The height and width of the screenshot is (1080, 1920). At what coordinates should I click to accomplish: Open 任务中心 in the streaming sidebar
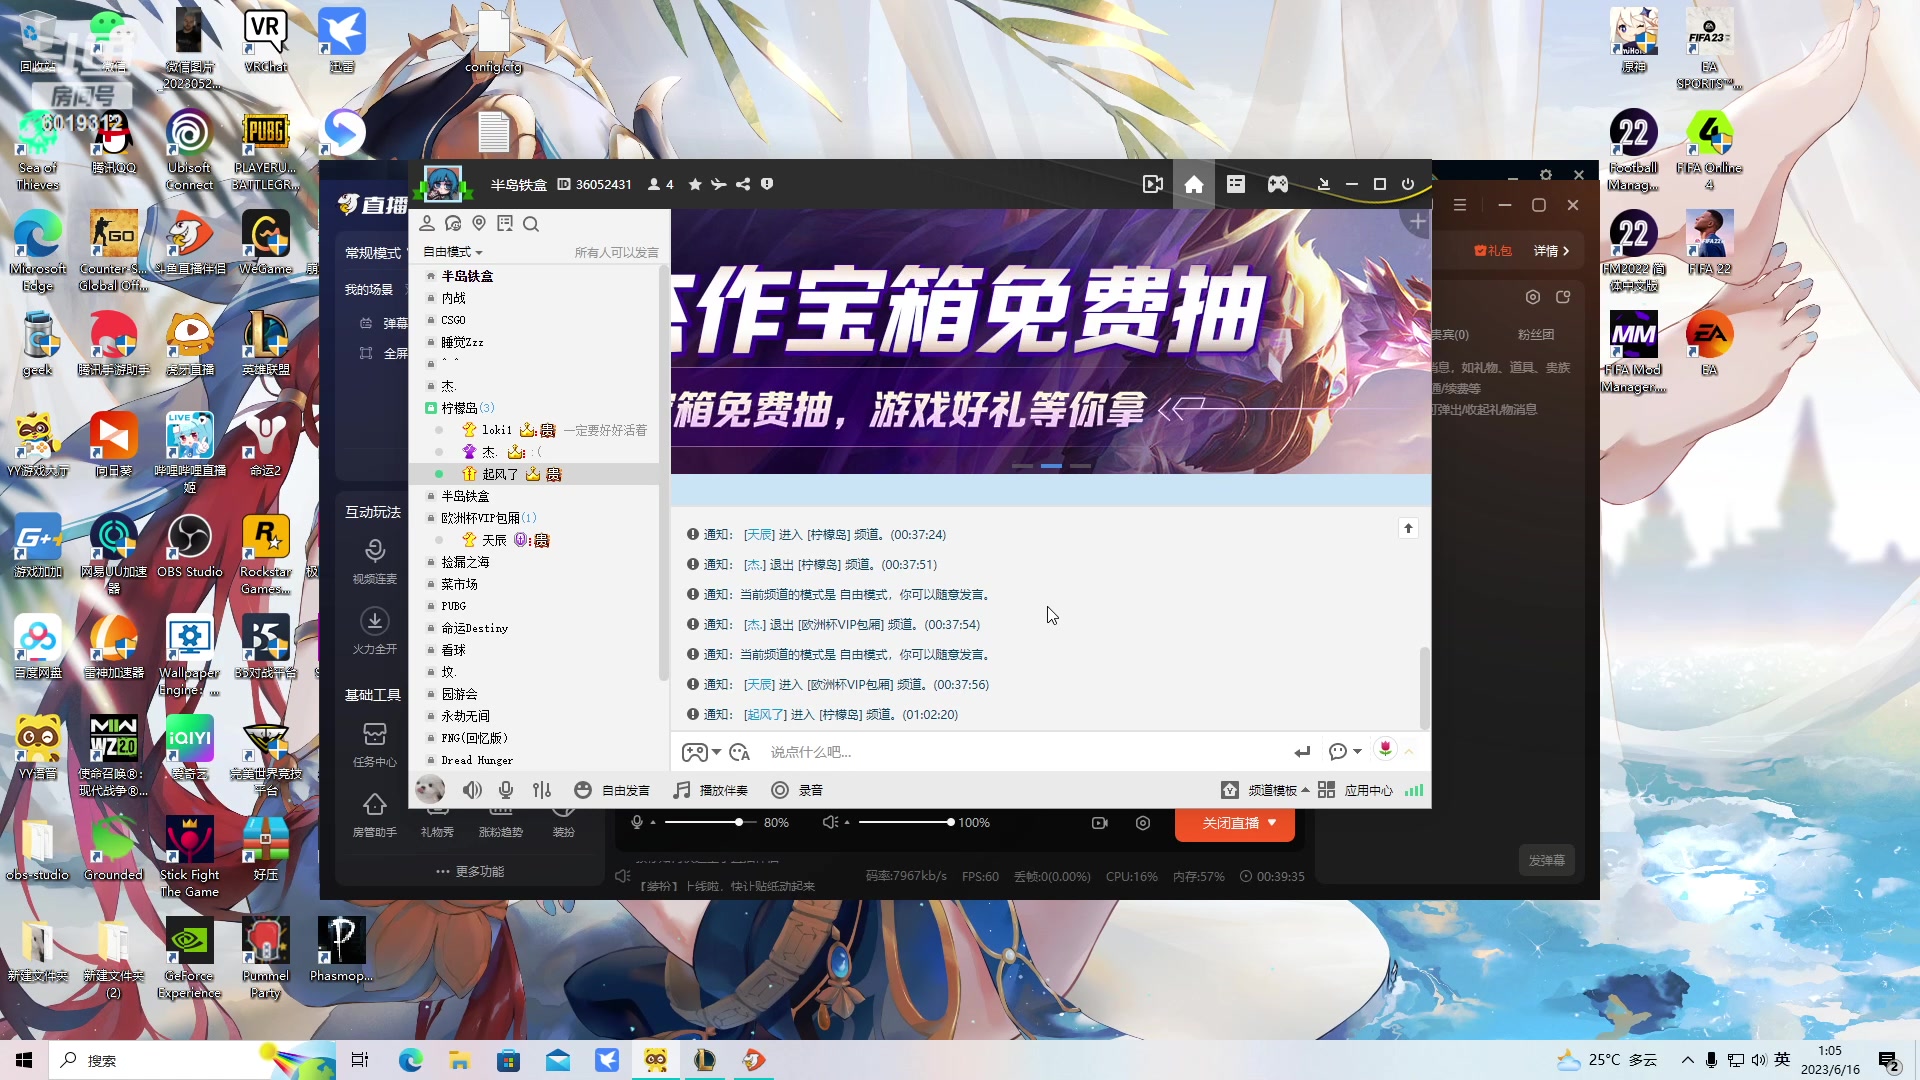(375, 745)
